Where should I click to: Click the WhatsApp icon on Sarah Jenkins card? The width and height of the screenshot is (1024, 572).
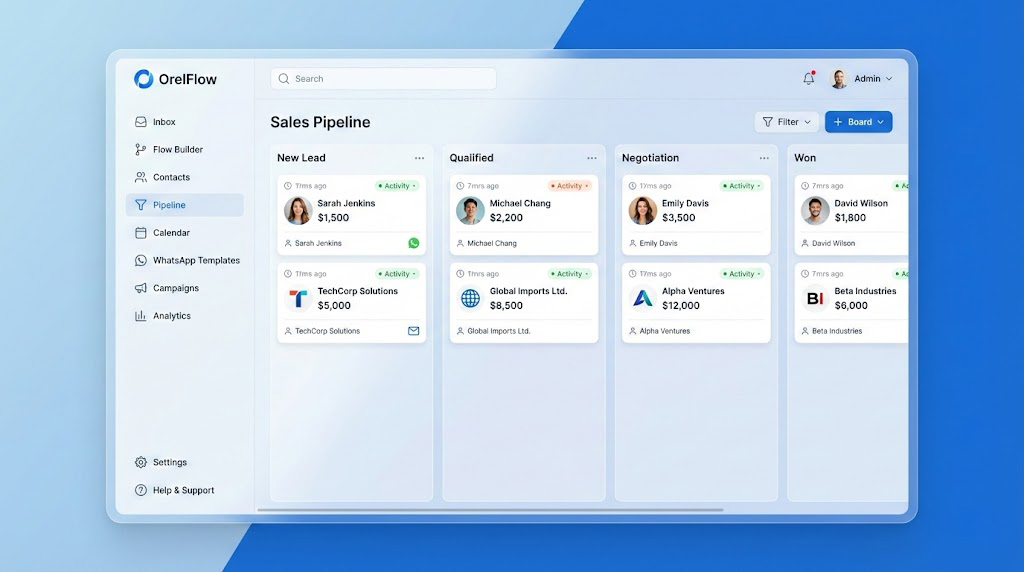414,243
